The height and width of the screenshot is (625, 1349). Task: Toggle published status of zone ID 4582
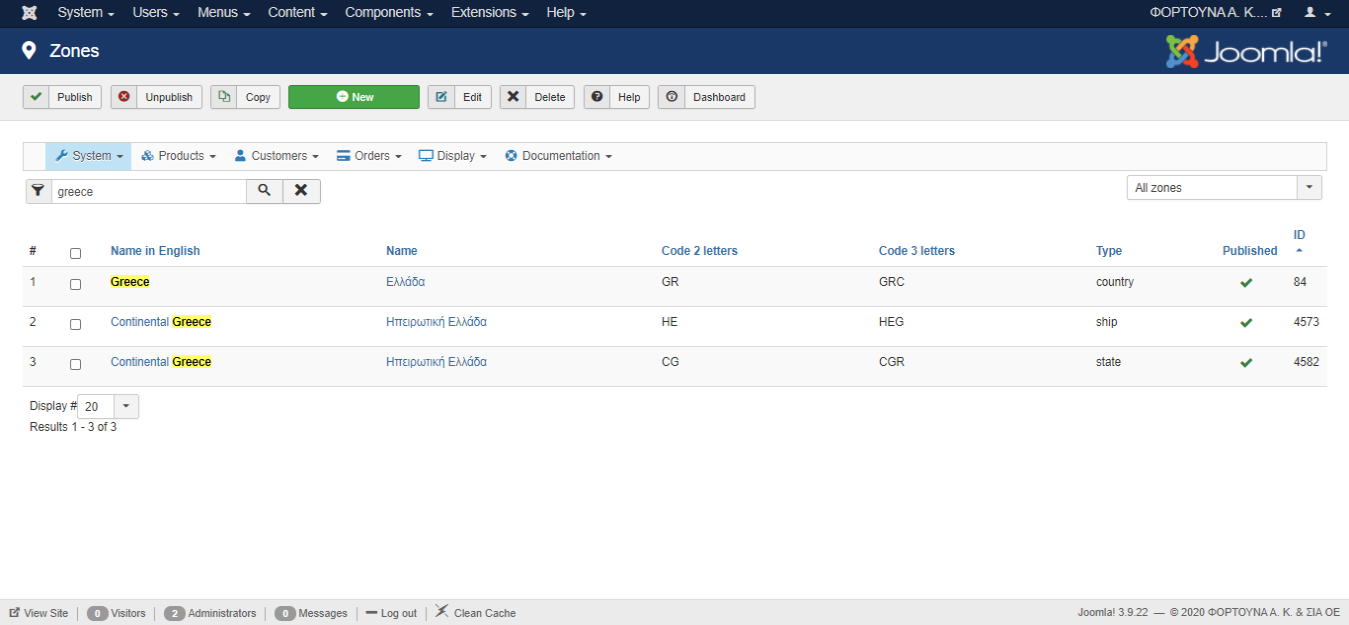[x=1245, y=363]
